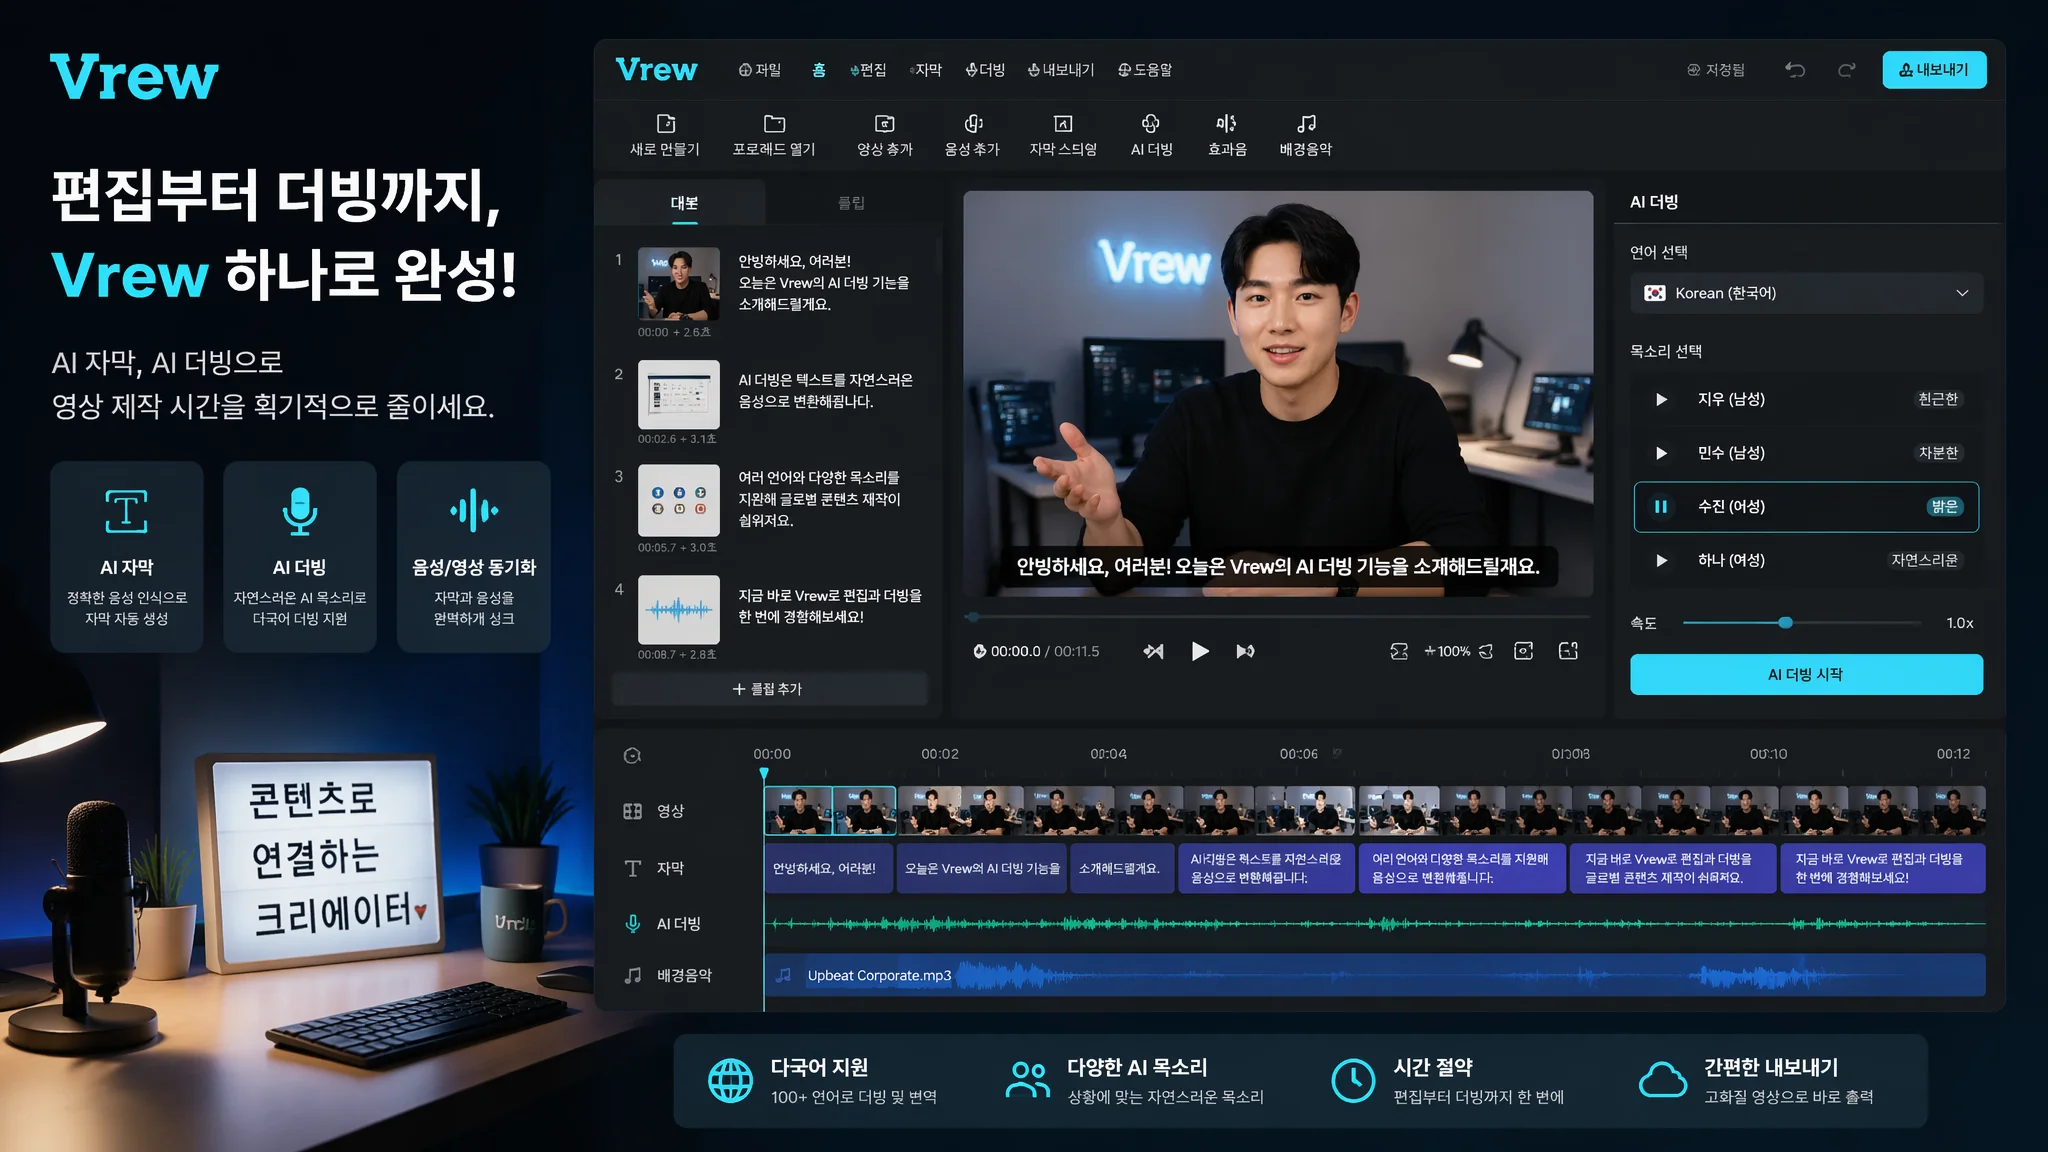Select the 민수 (남성) voice row
The image size is (2048, 1152).
[1806, 453]
